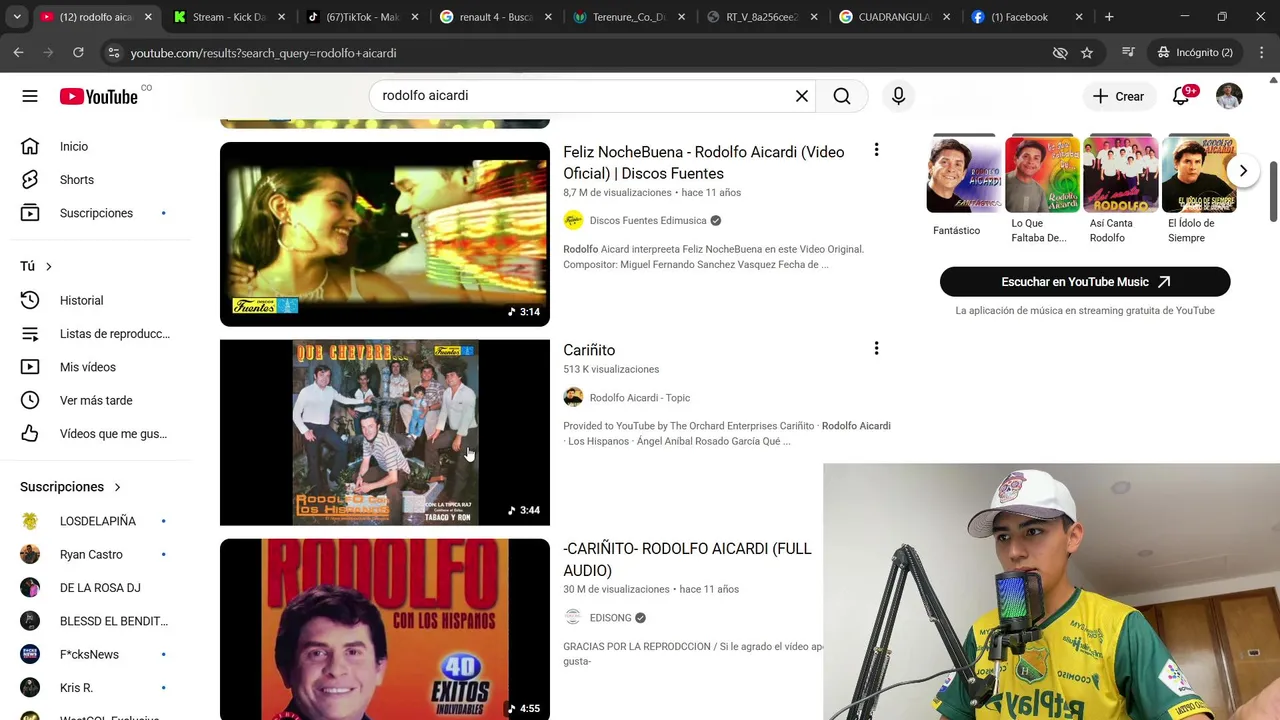Viewport: 1280px width, 720px height.
Task: Play the Cariñito album cover thumbnail
Action: point(385,432)
